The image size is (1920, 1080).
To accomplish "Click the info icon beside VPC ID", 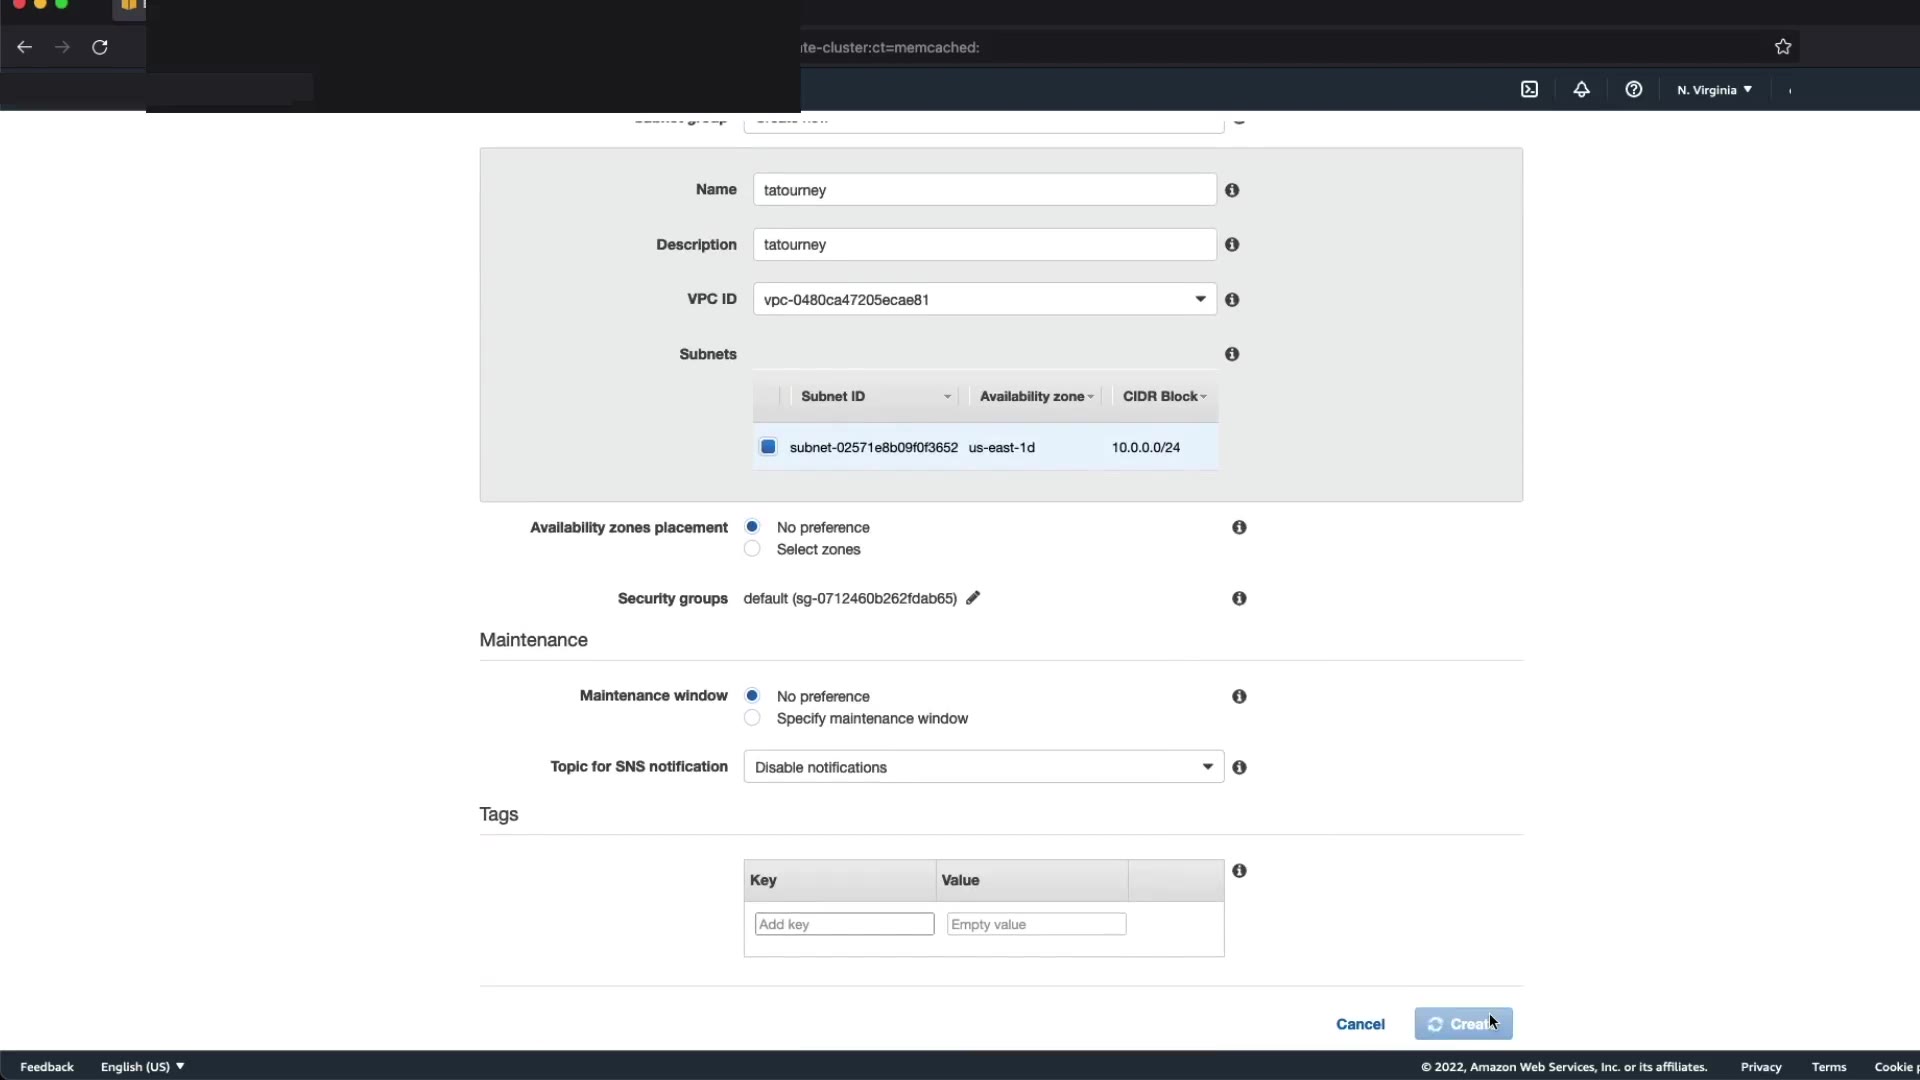I will point(1232,300).
